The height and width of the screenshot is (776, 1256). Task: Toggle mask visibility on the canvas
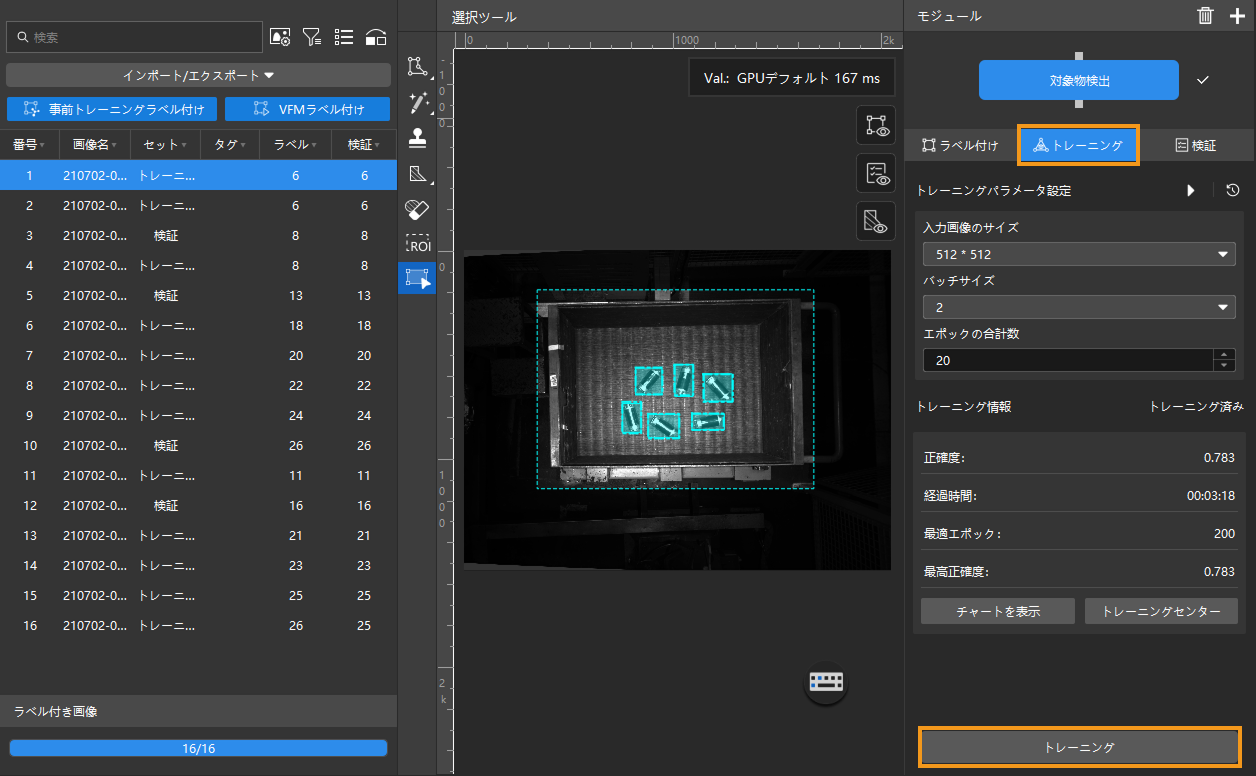pos(876,221)
